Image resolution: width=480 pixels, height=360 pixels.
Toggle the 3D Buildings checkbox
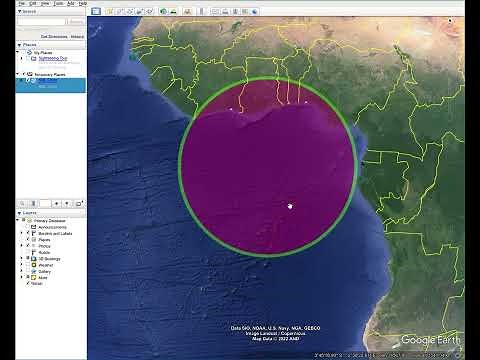tap(28, 259)
